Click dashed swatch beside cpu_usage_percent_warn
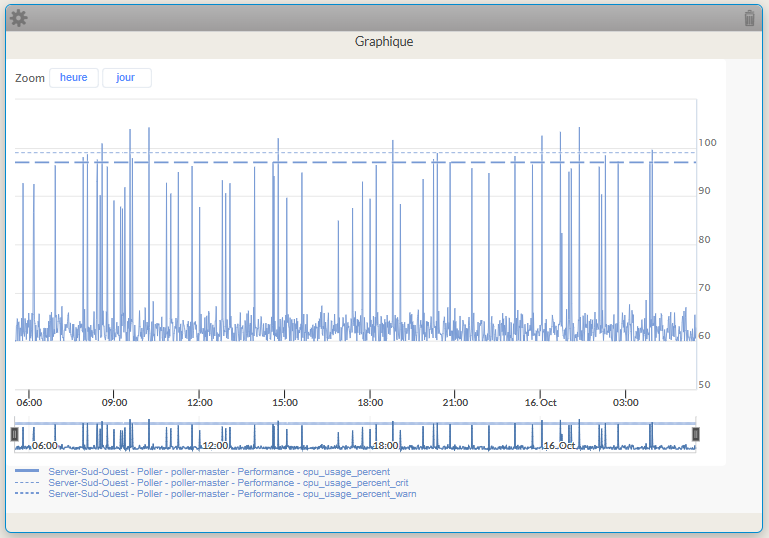This screenshot has width=769, height=538. (28, 493)
